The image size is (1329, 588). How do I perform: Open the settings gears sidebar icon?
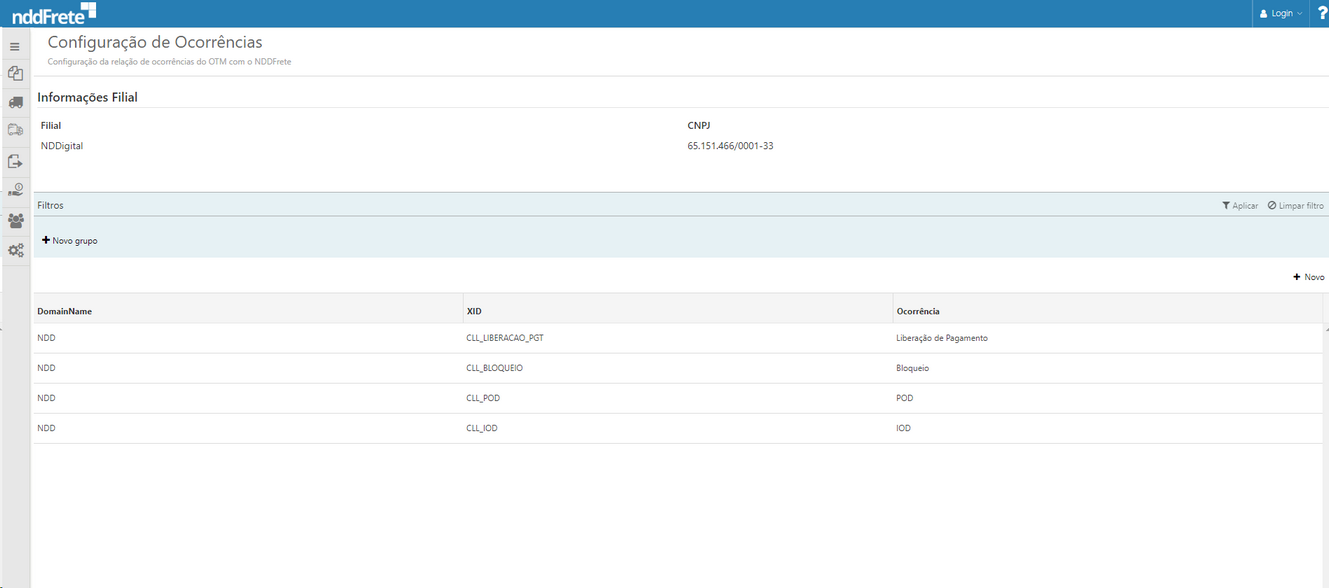[x=15, y=250]
